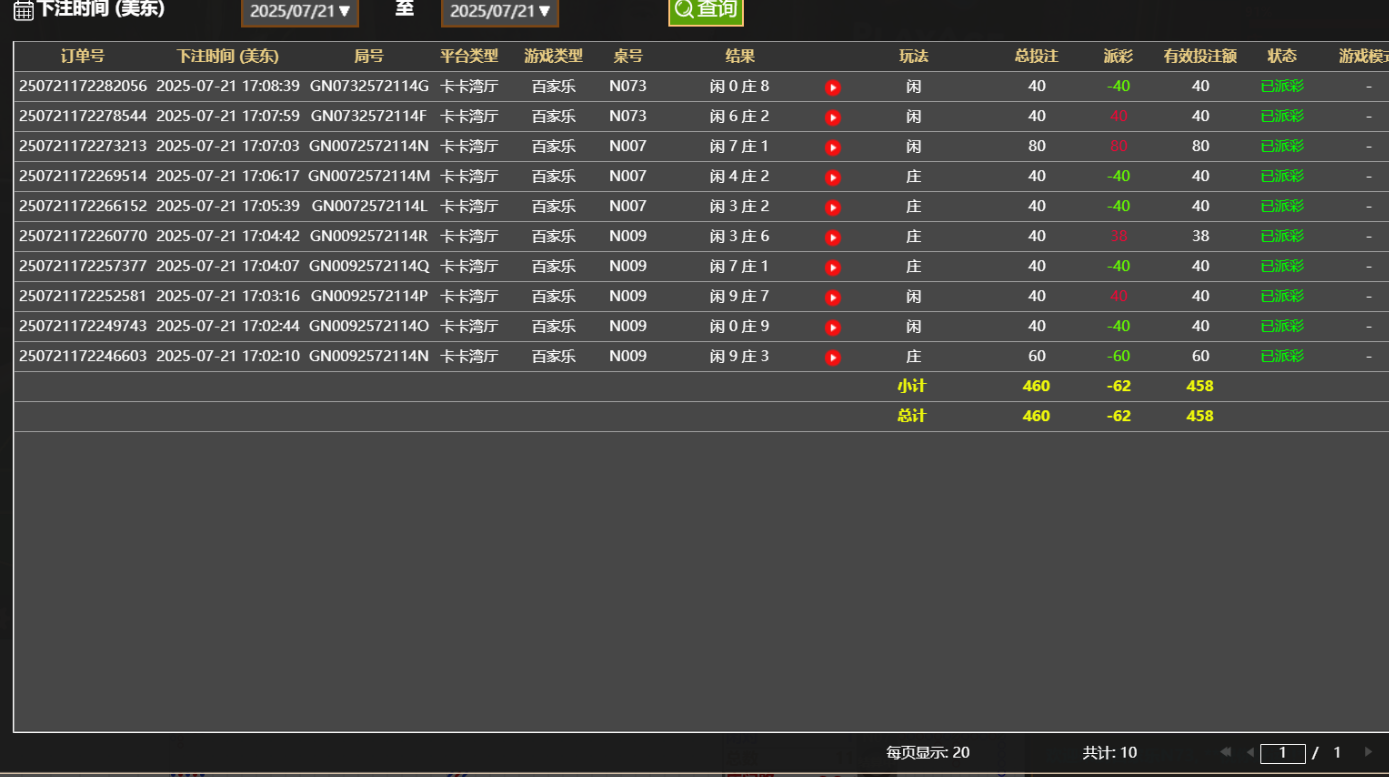Play replay of round GN0092572114P
Image resolution: width=1389 pixels, height=777 pixels.
coord(832,296)
